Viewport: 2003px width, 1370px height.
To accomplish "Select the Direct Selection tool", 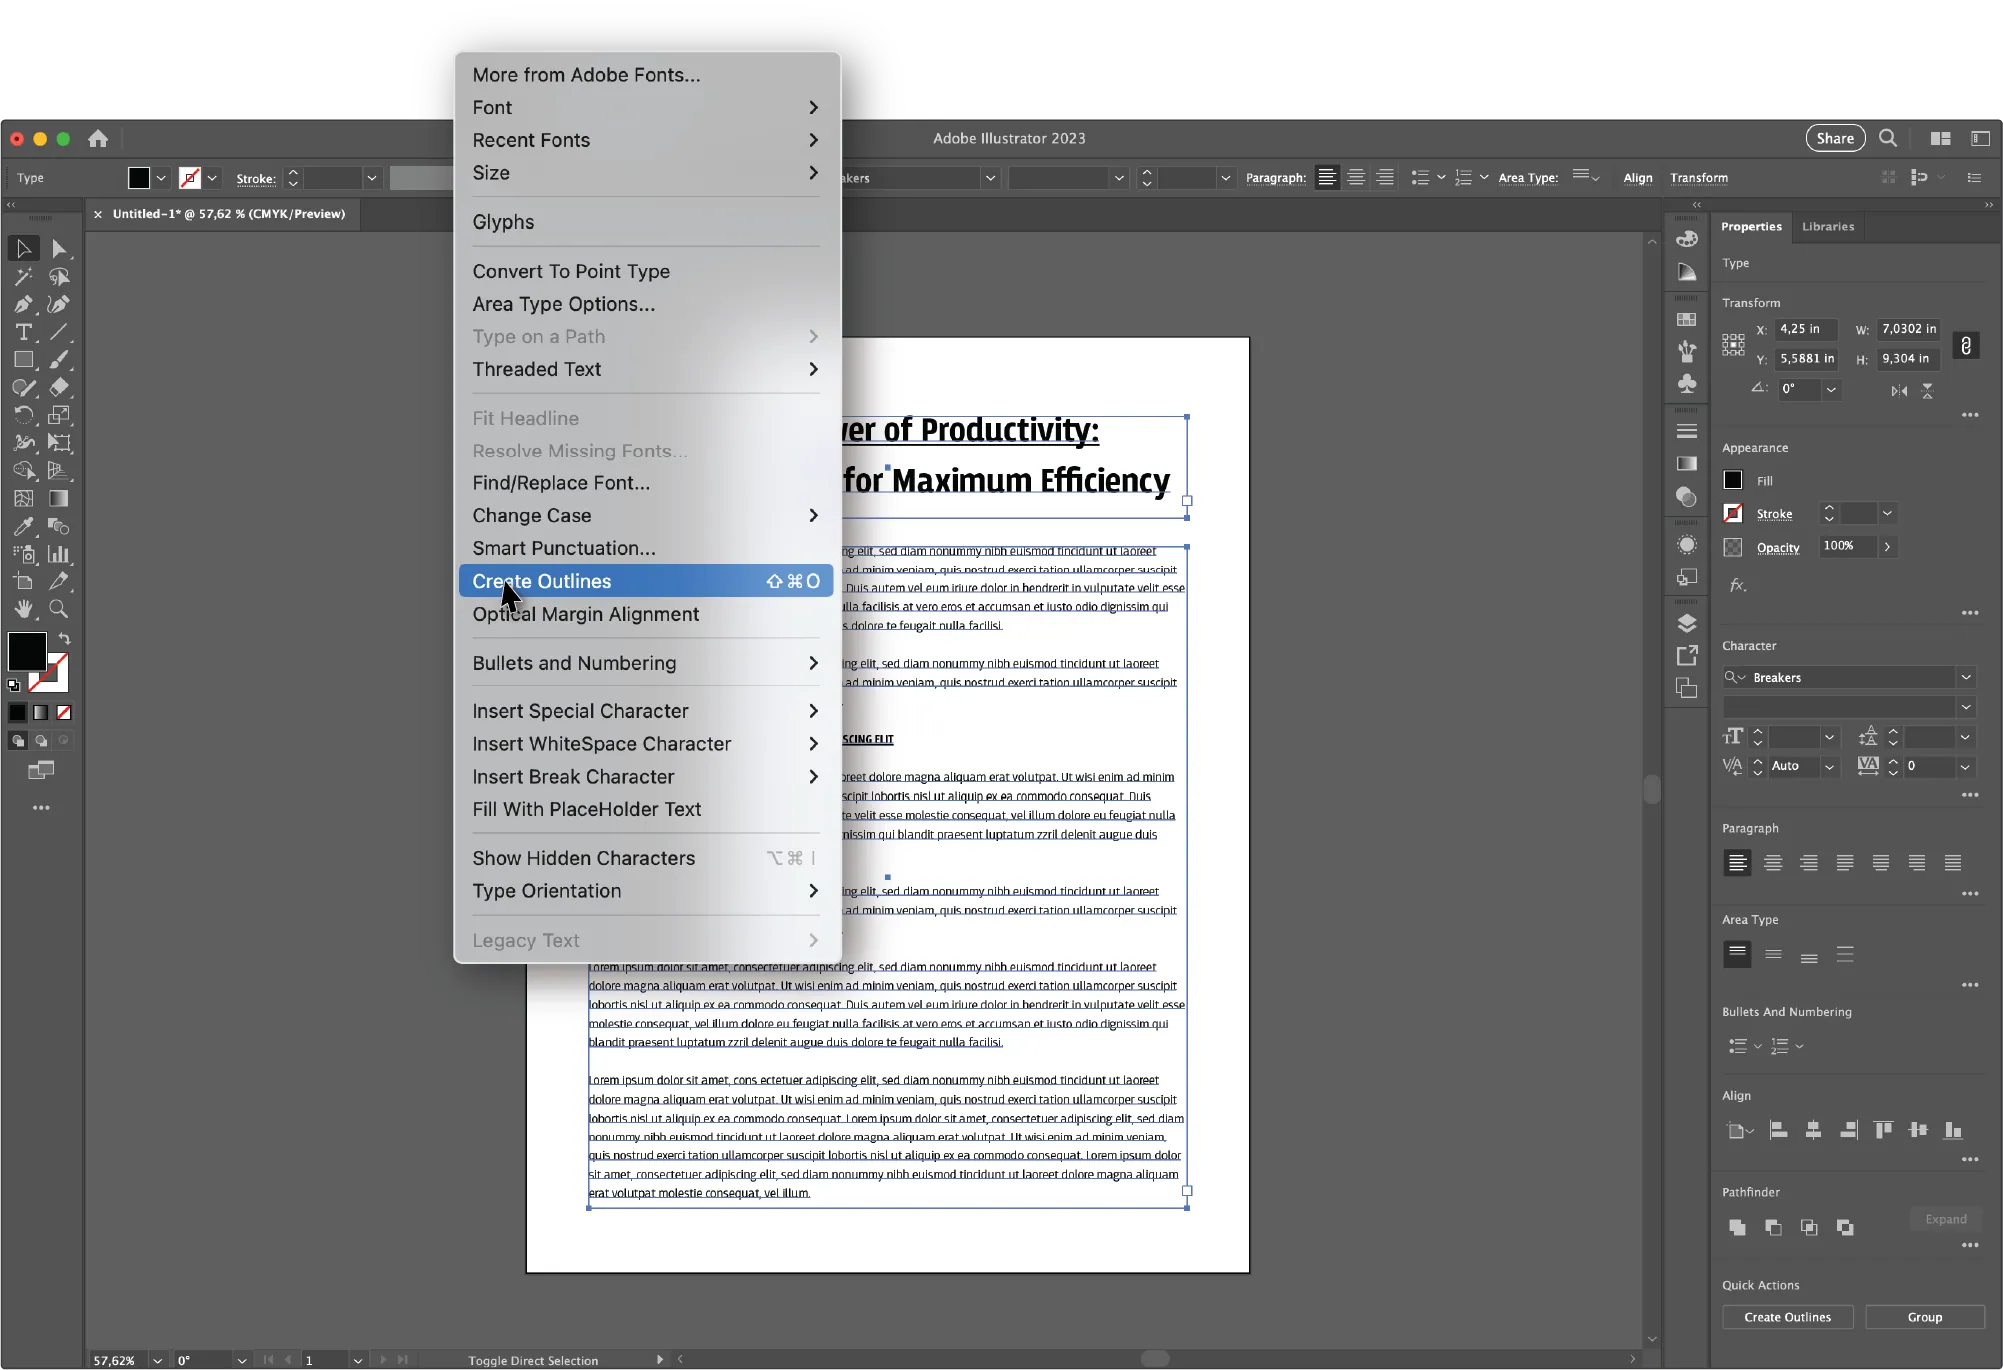I will [59, 248].
